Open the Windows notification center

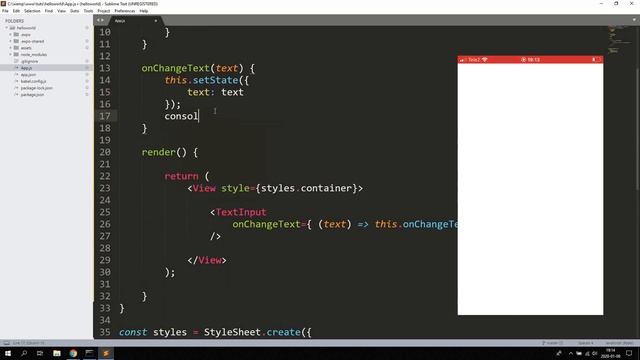pos(629,353)
